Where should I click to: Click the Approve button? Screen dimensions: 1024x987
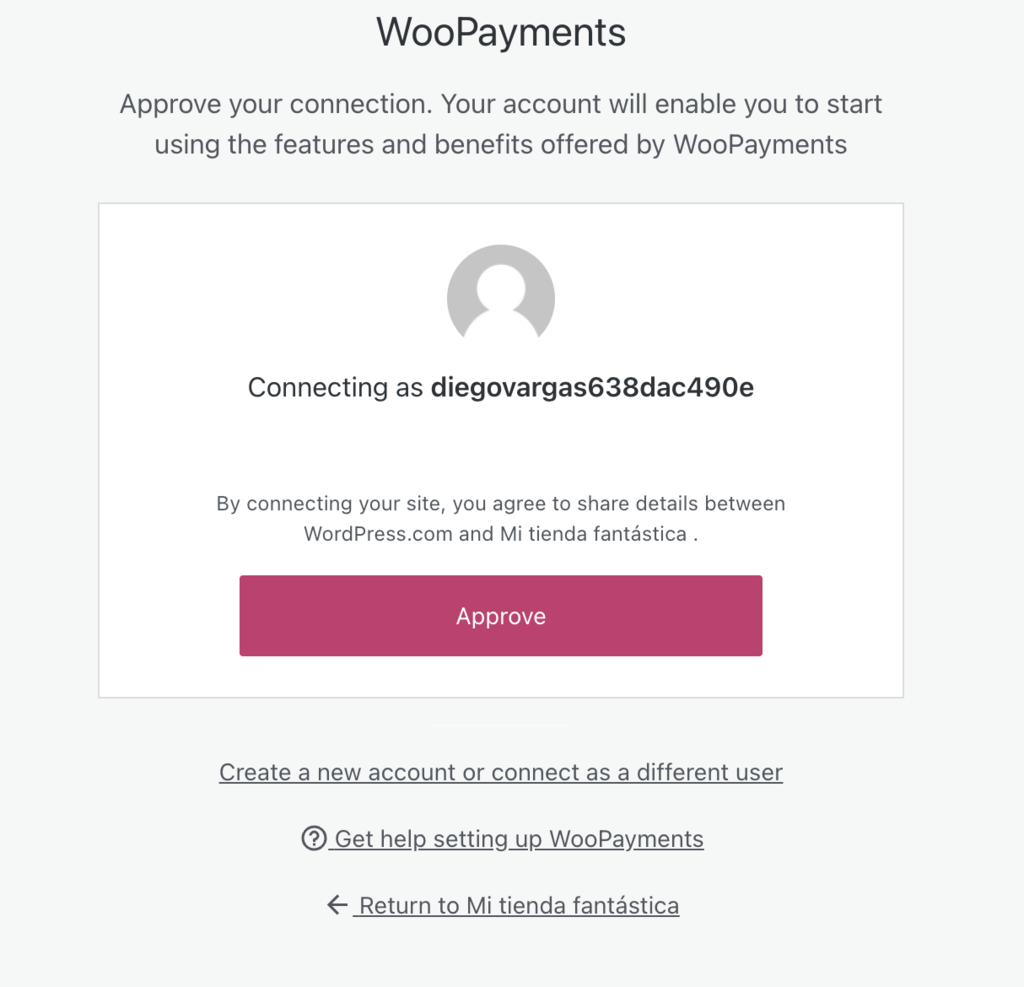(500, 616)
